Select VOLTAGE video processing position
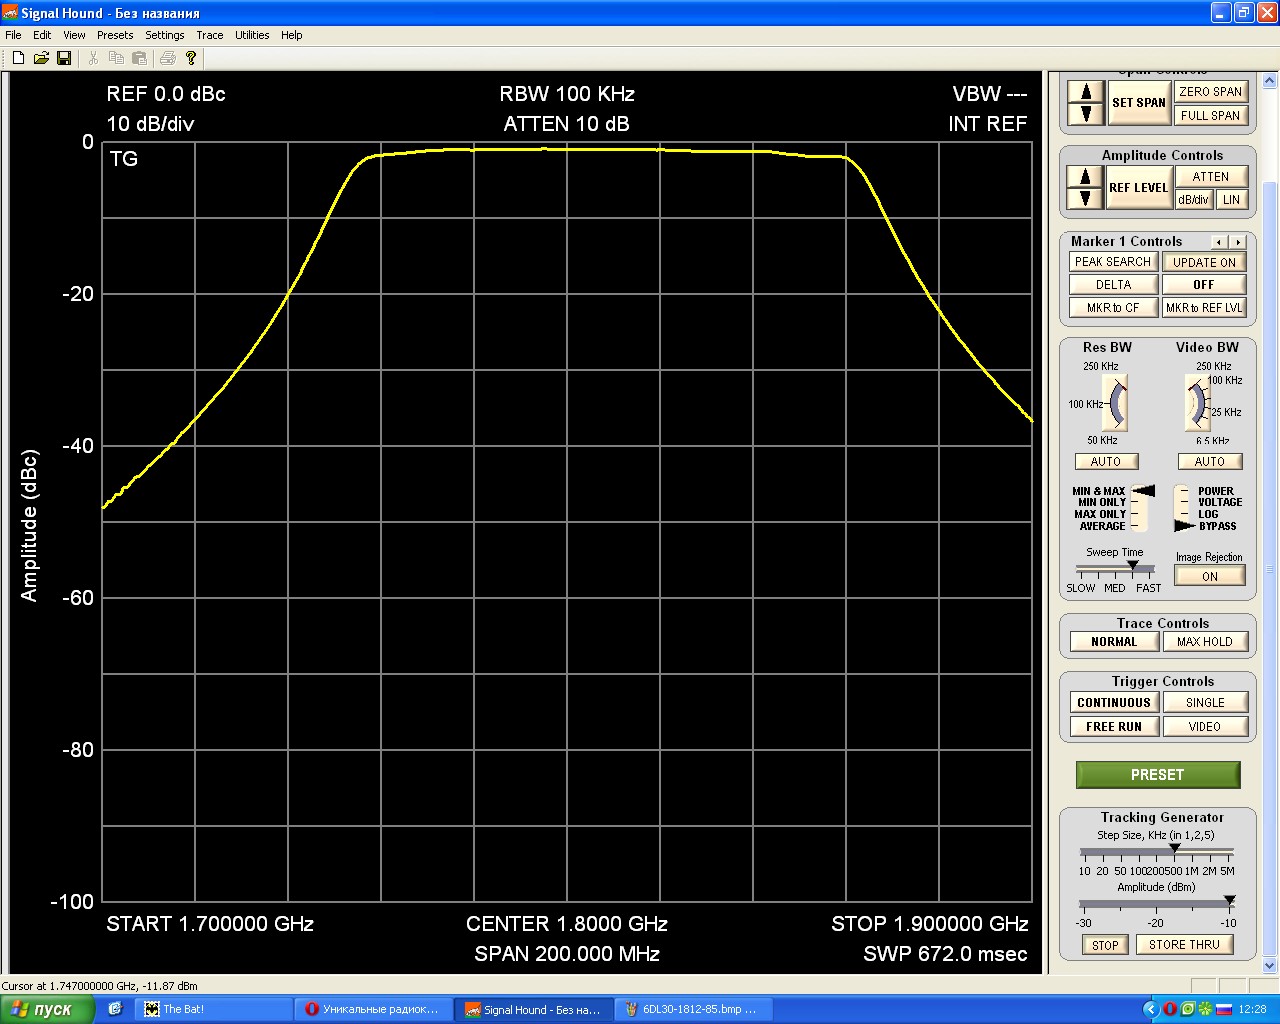Screen dimensions: 1280x1024 click(x=1220, y=502)
